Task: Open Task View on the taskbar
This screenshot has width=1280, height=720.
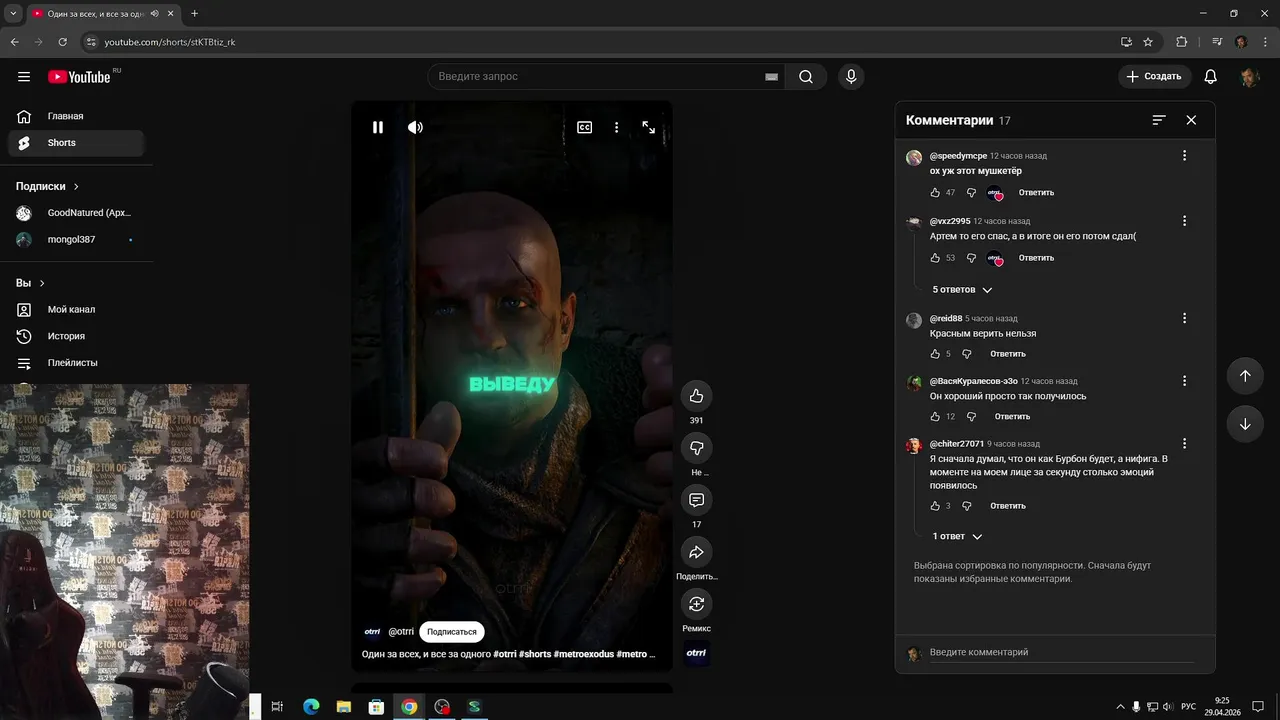Action: 278,707
